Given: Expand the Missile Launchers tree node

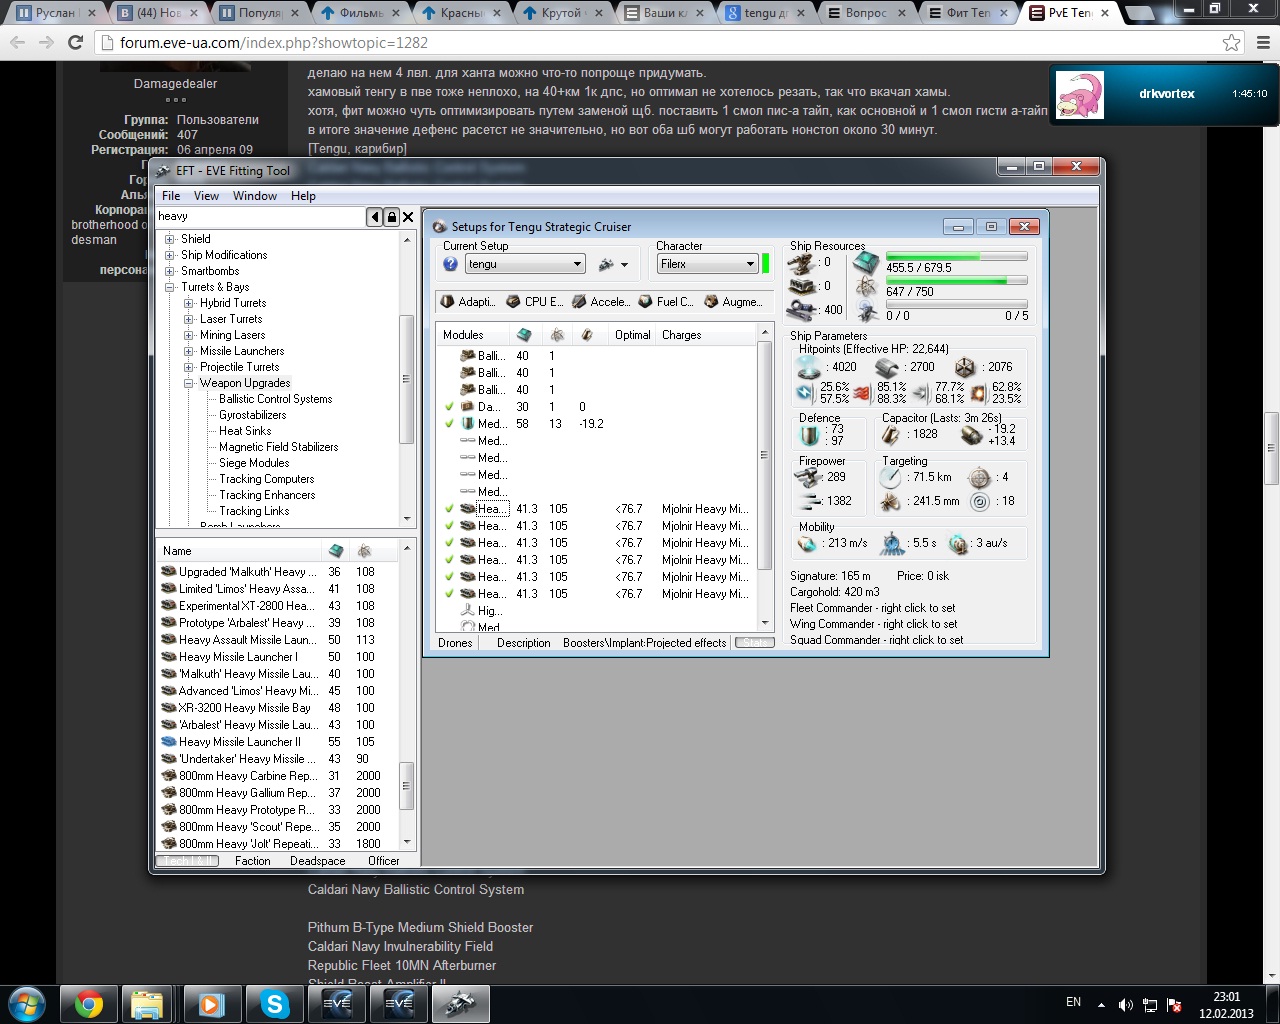Looking at the screenshot, I should 189,351.
